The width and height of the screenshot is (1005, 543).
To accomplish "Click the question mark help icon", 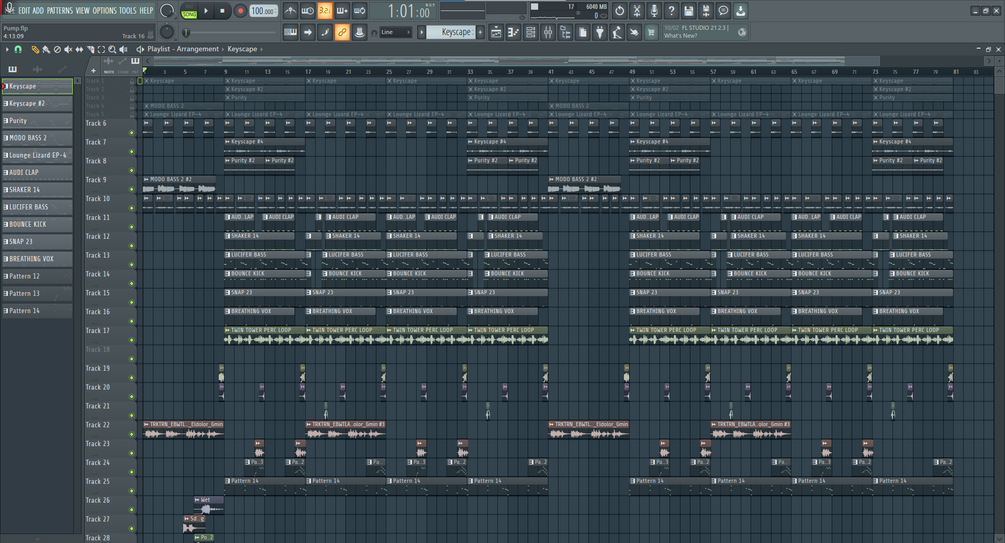I will (671, 11).
